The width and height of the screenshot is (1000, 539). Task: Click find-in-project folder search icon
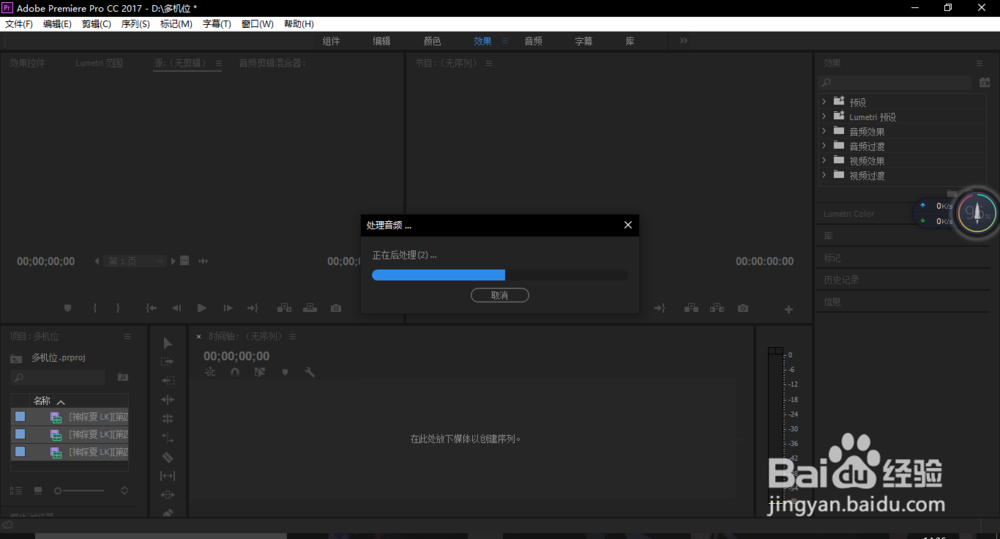pos(123,378)
